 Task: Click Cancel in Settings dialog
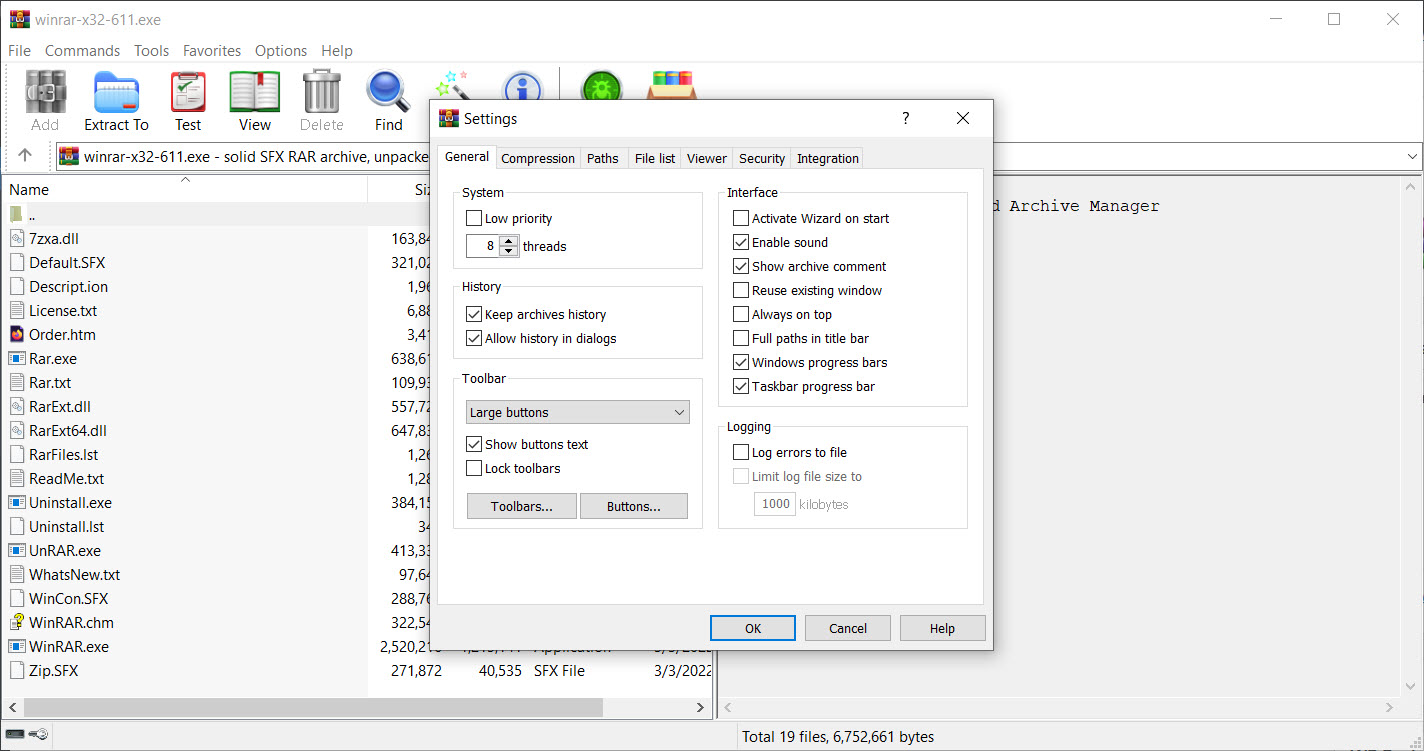(x=848, y=628)
